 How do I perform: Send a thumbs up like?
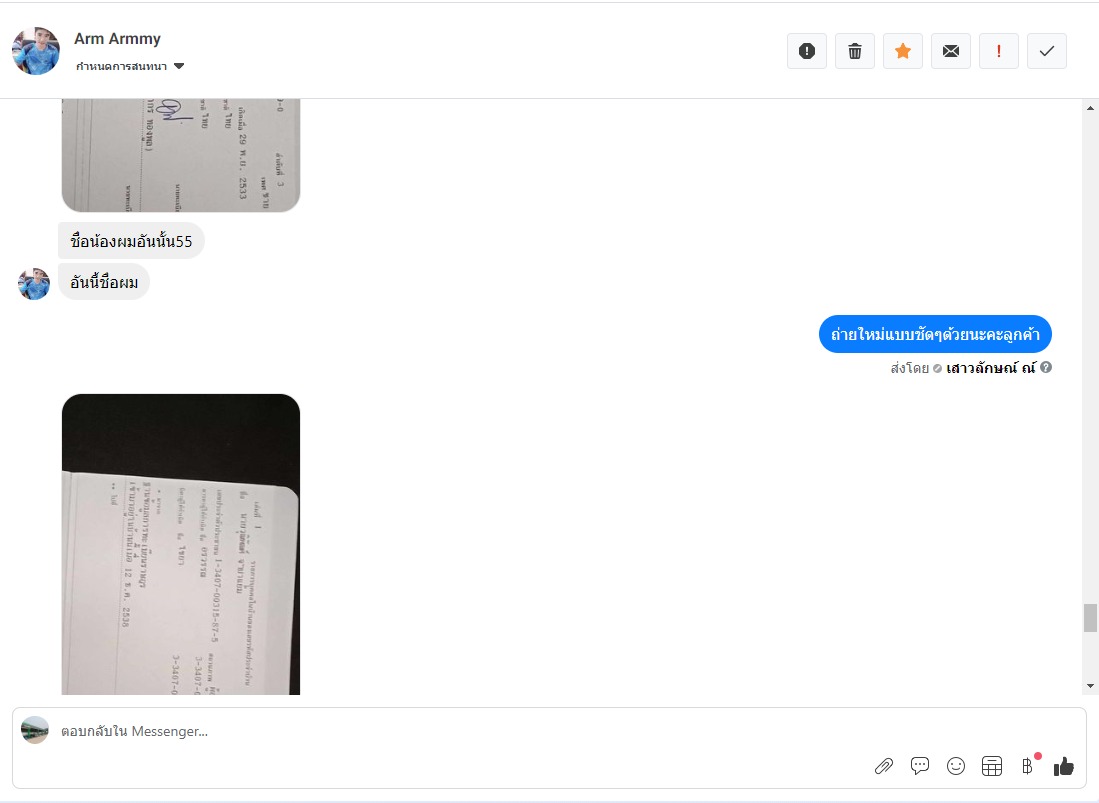[x=1064, y=766]
